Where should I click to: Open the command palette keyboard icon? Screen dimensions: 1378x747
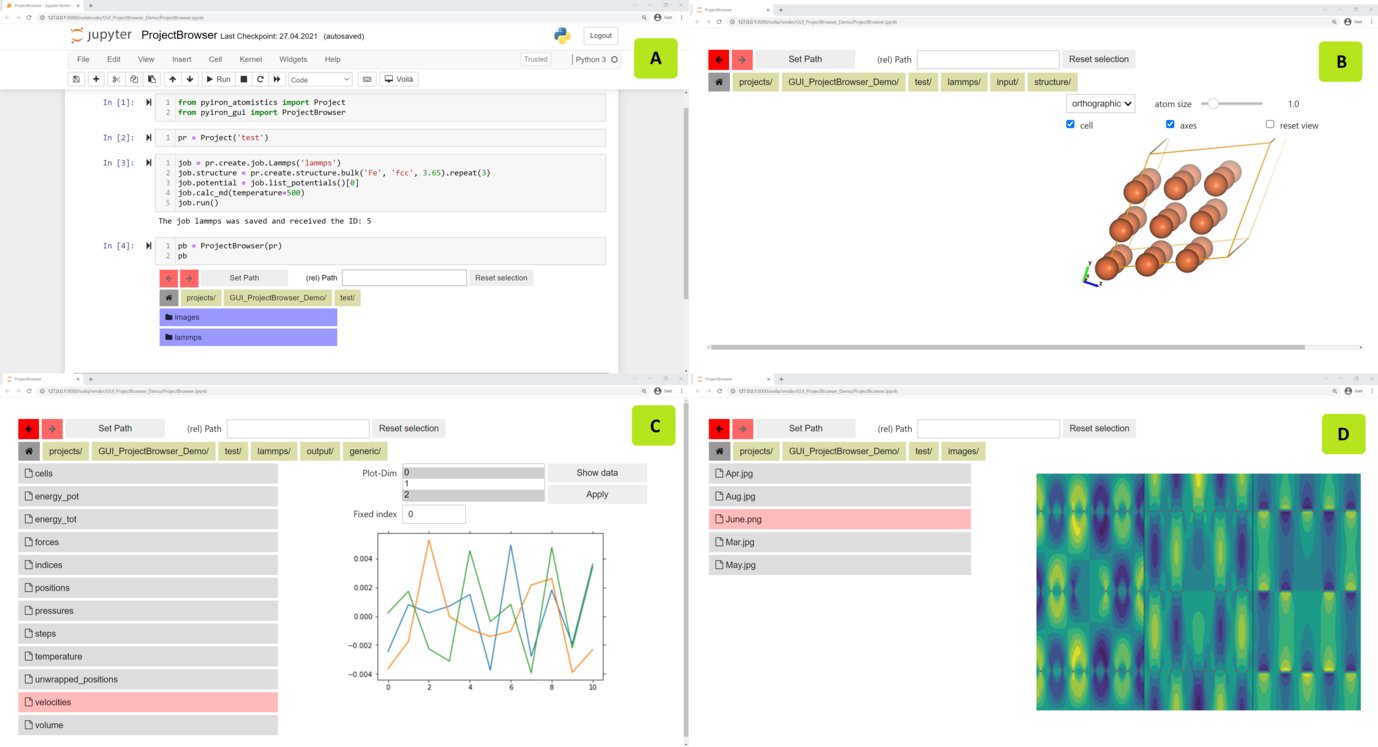[367, 79]
